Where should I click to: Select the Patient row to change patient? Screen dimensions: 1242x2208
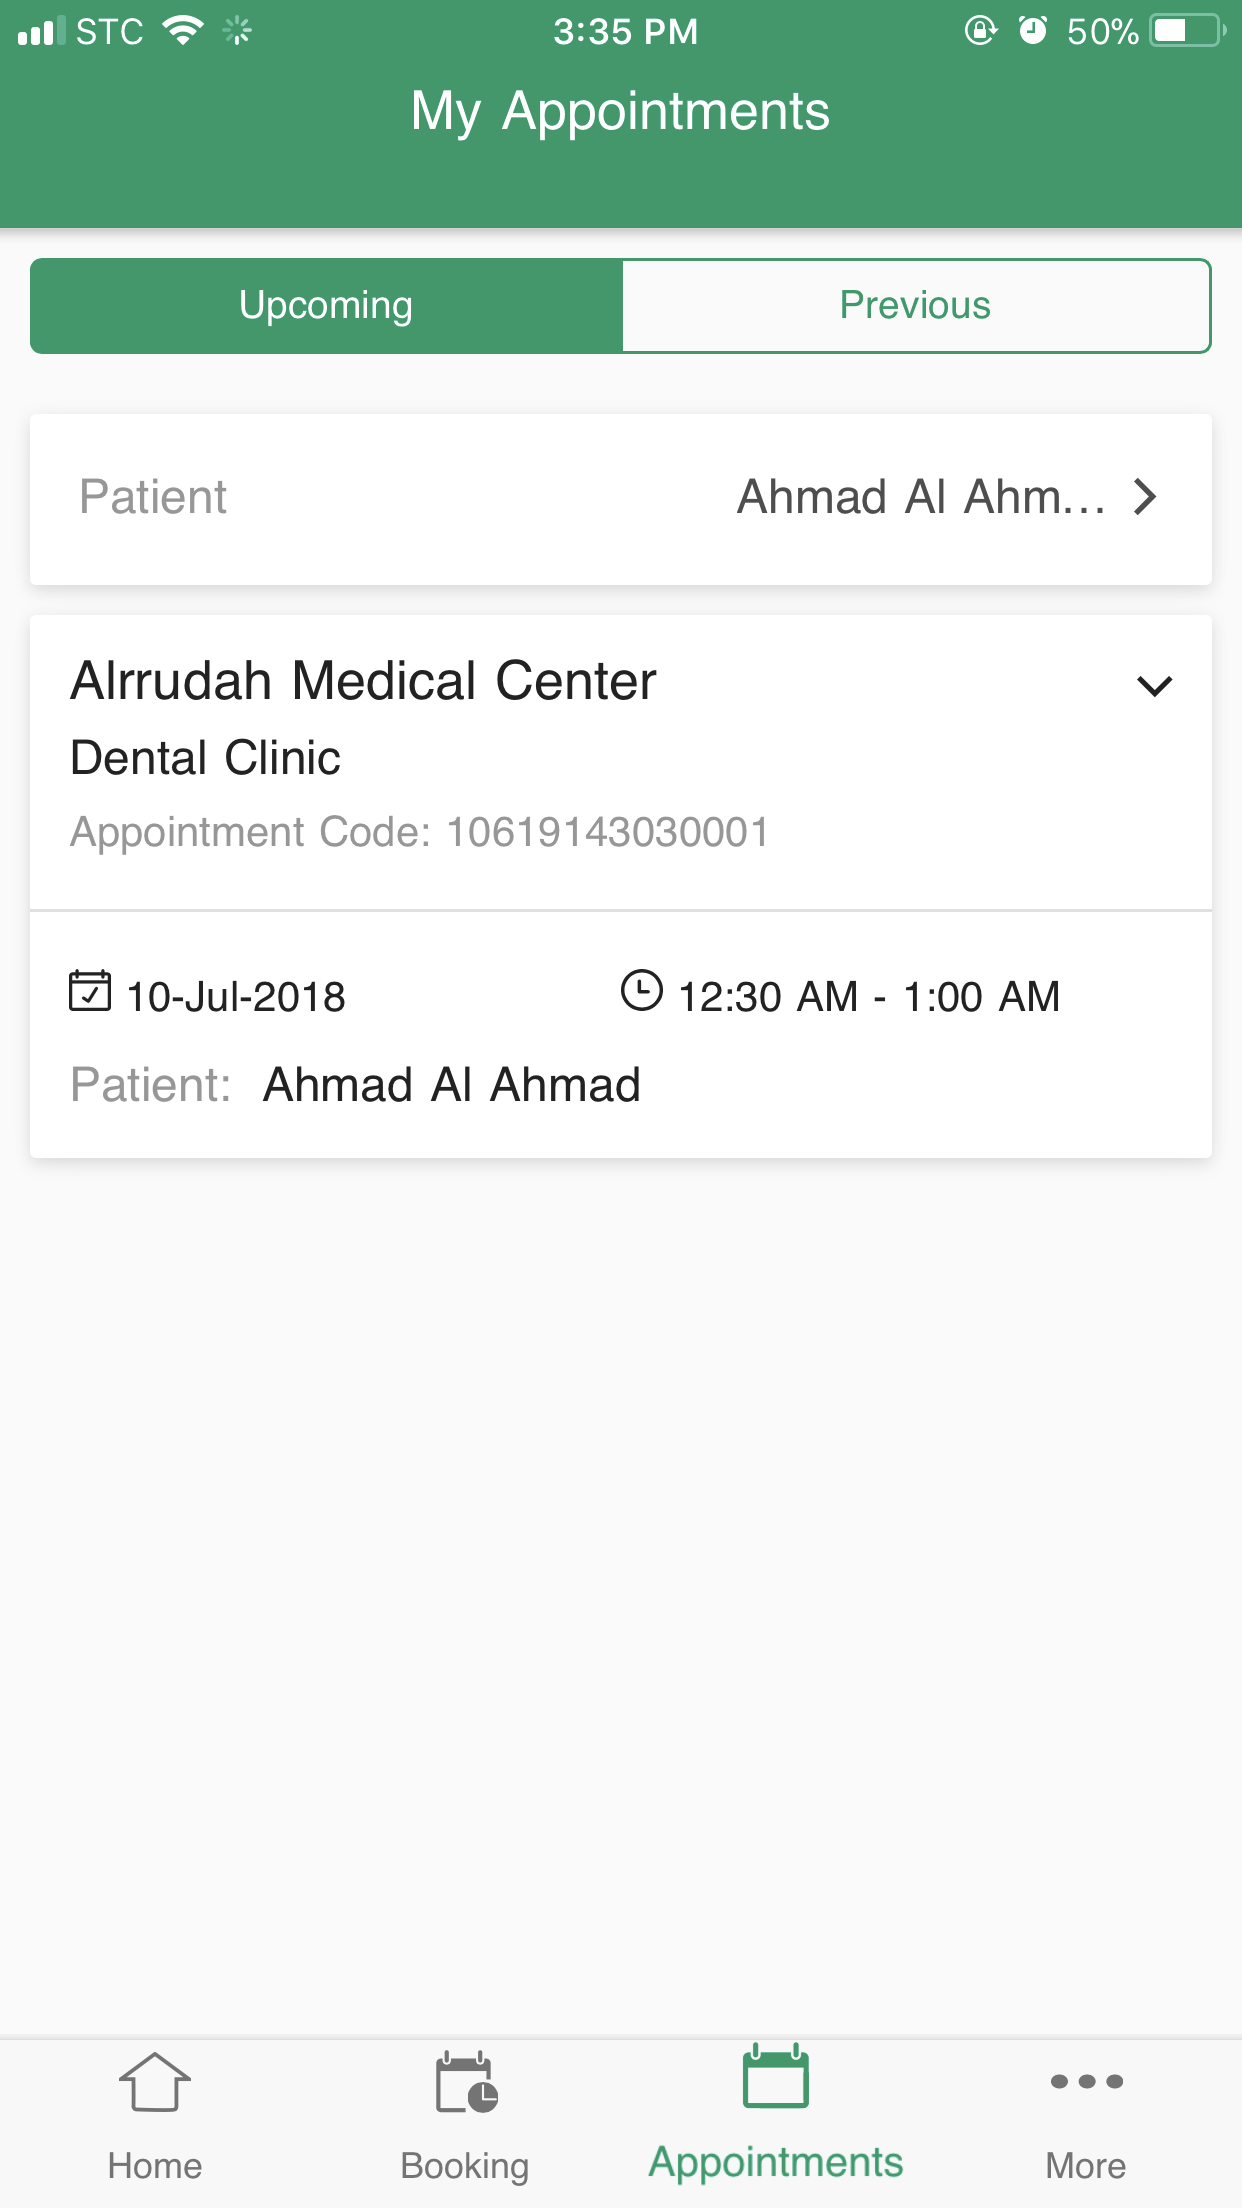point(620,498)
